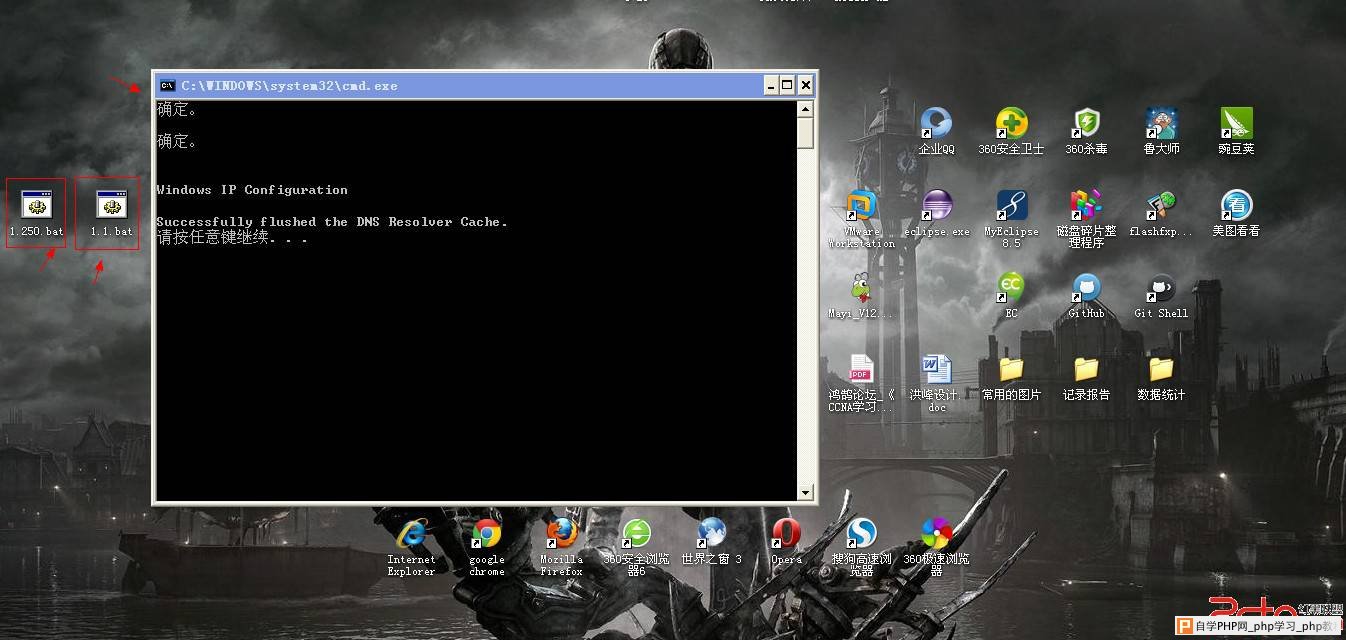Image resolution: width=1346 pixels, height=640 pixels.
Task: Select the 搜狗高速浏览器 shortcut
Action: point(861,534)
